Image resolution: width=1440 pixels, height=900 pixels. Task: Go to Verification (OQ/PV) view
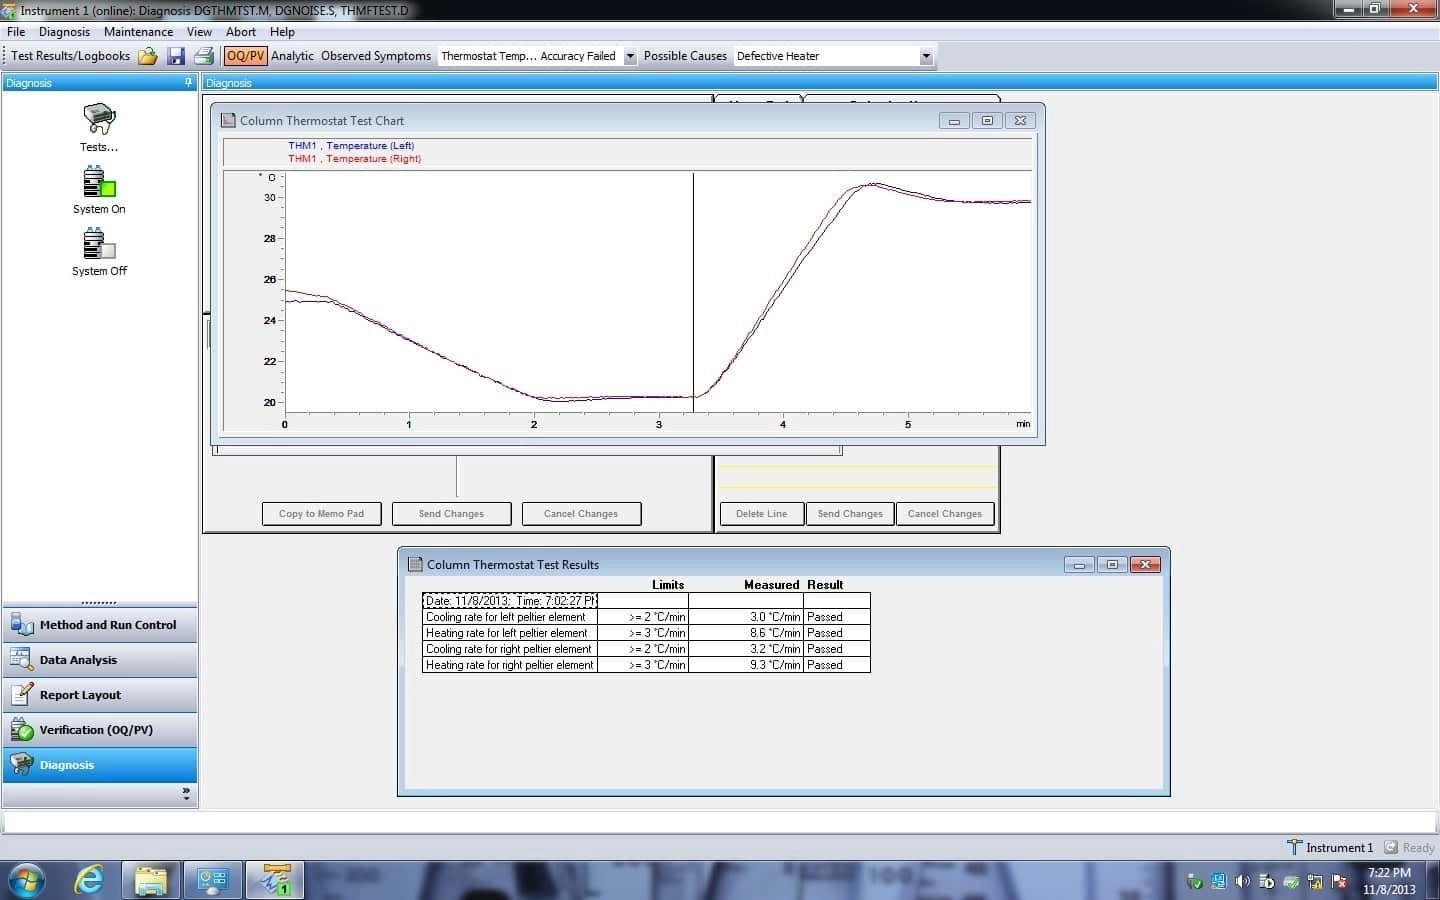(96, 730)
